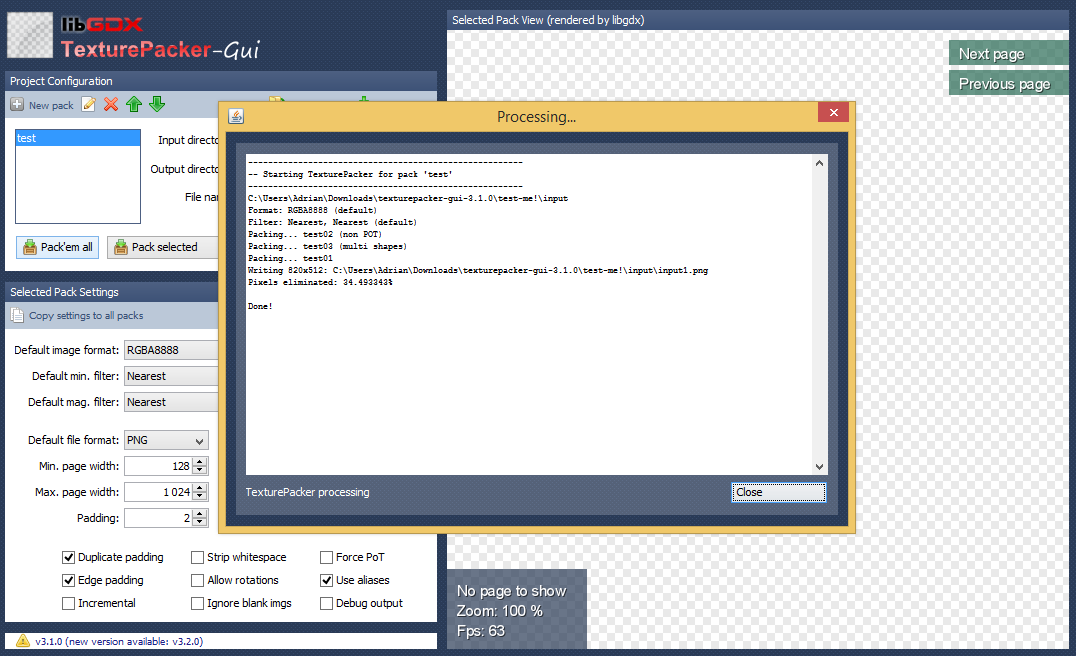Decrease Padding value stepper

(200, 522)
